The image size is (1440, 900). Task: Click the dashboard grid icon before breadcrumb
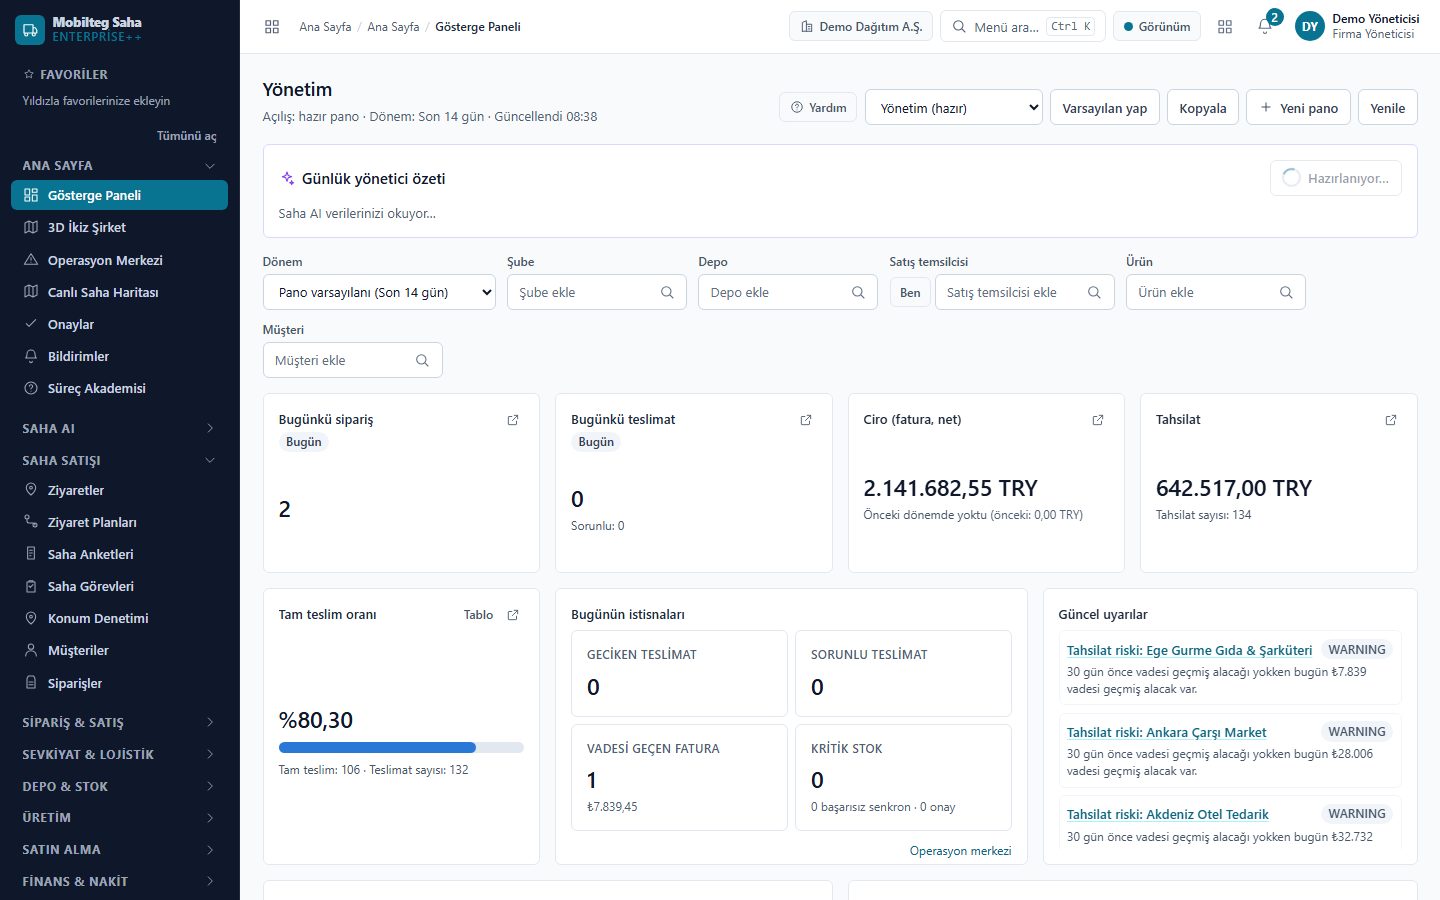click(272, 27)
